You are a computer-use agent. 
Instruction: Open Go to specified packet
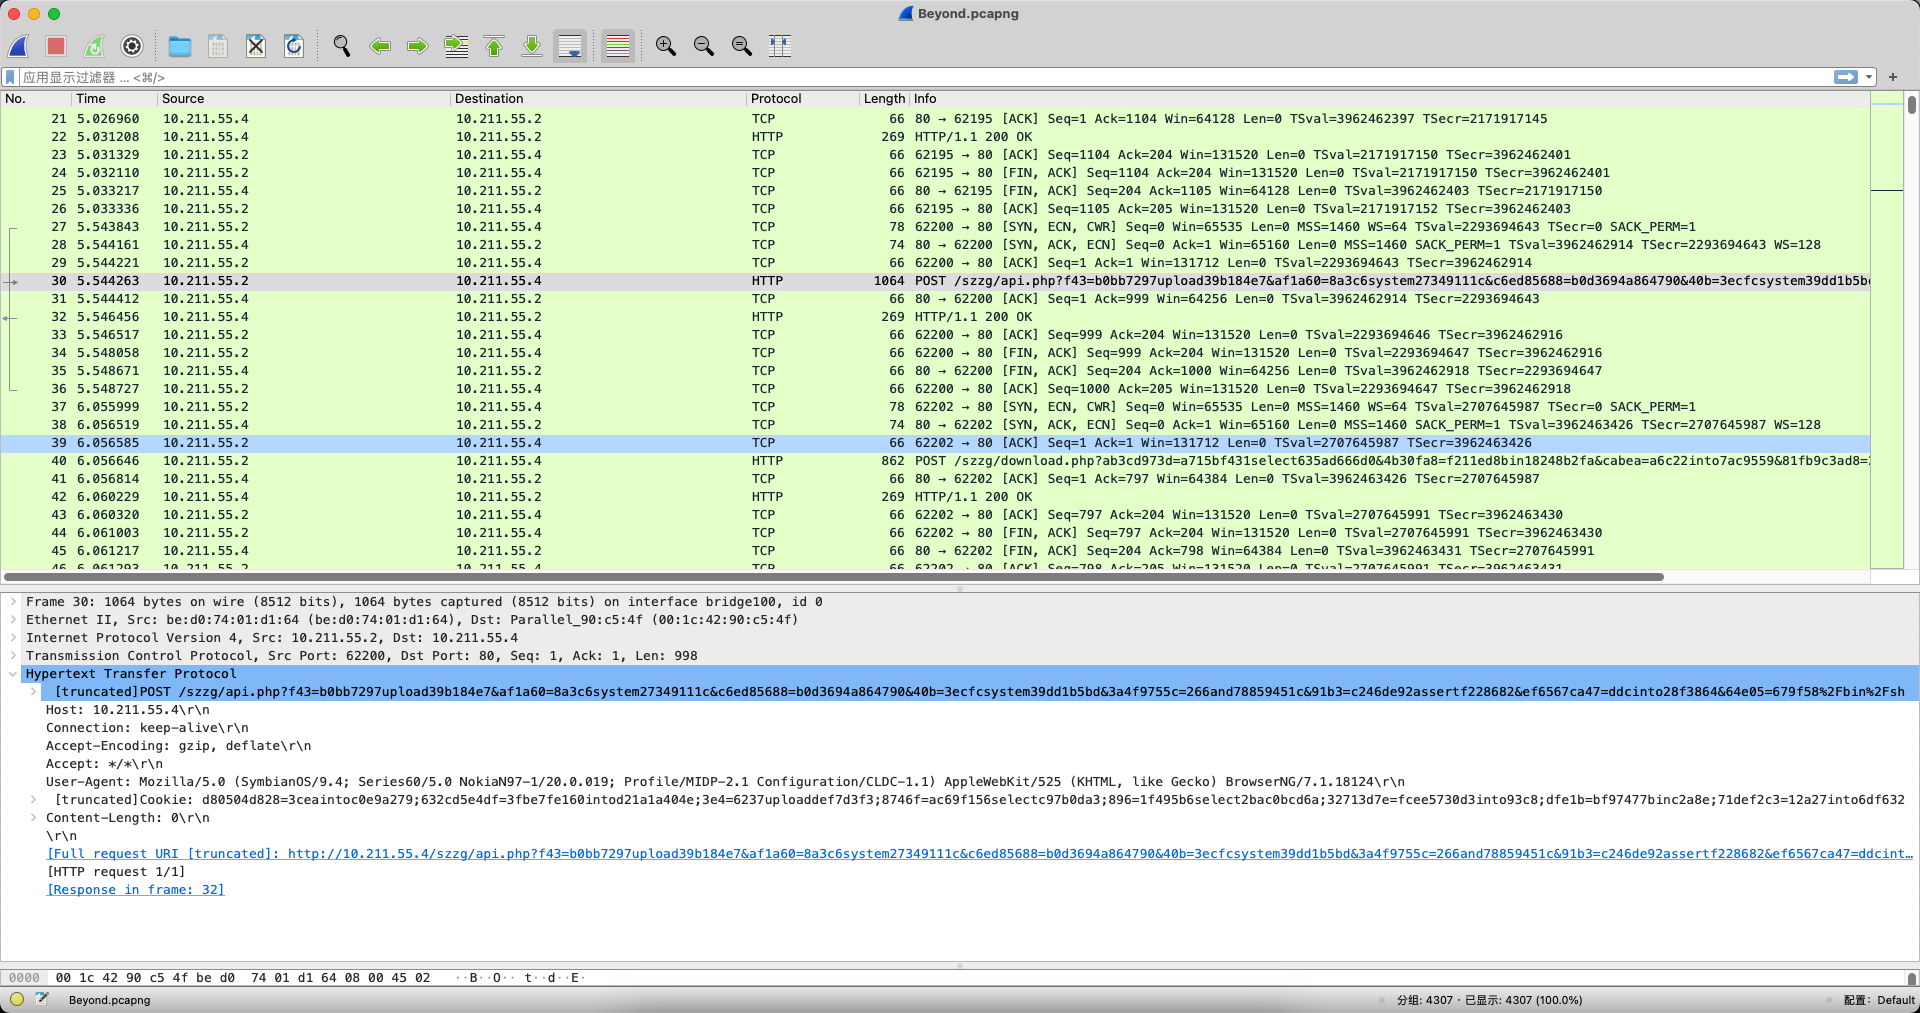coord(456,46)
